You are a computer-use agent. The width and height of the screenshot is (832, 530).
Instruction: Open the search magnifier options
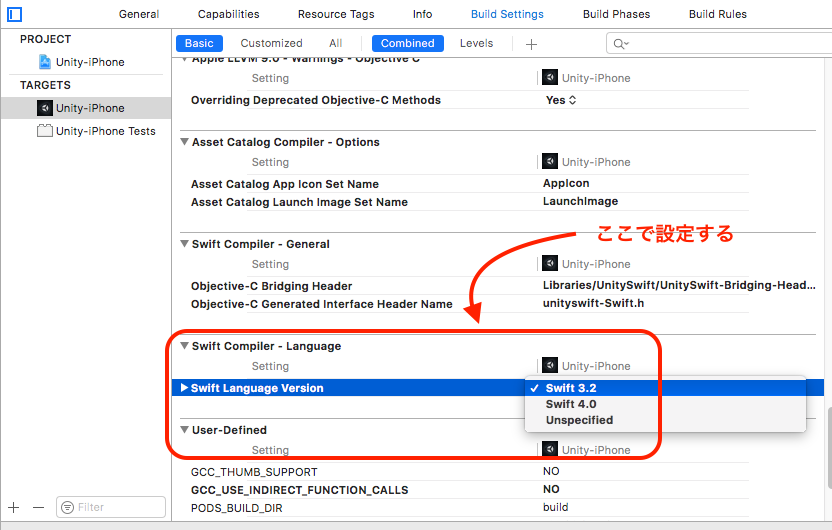point(620,44)
